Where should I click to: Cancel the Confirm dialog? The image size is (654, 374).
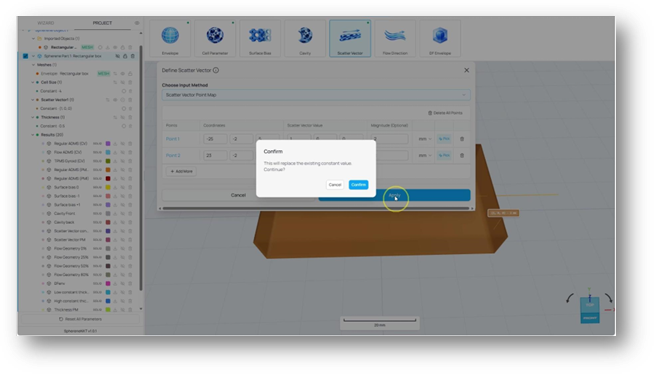335,185
